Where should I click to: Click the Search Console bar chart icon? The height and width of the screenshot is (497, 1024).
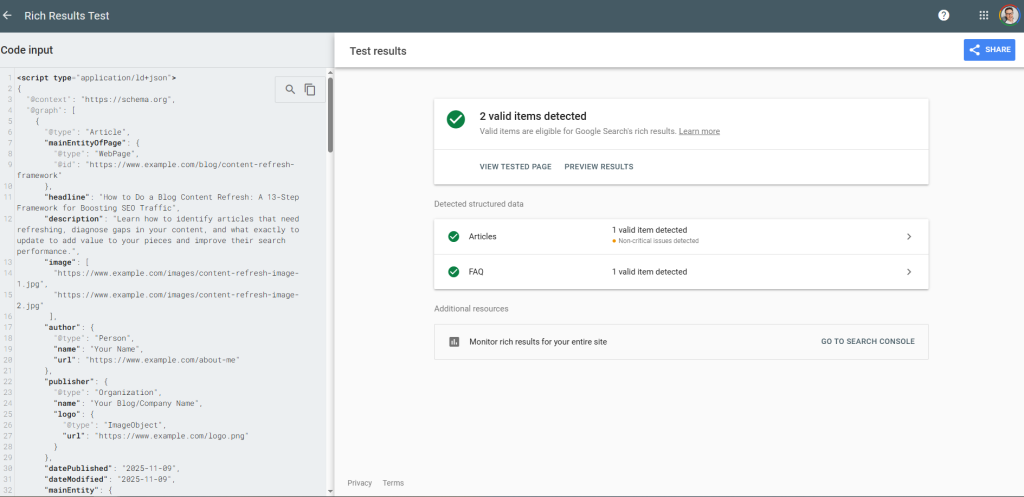[454, 342]
